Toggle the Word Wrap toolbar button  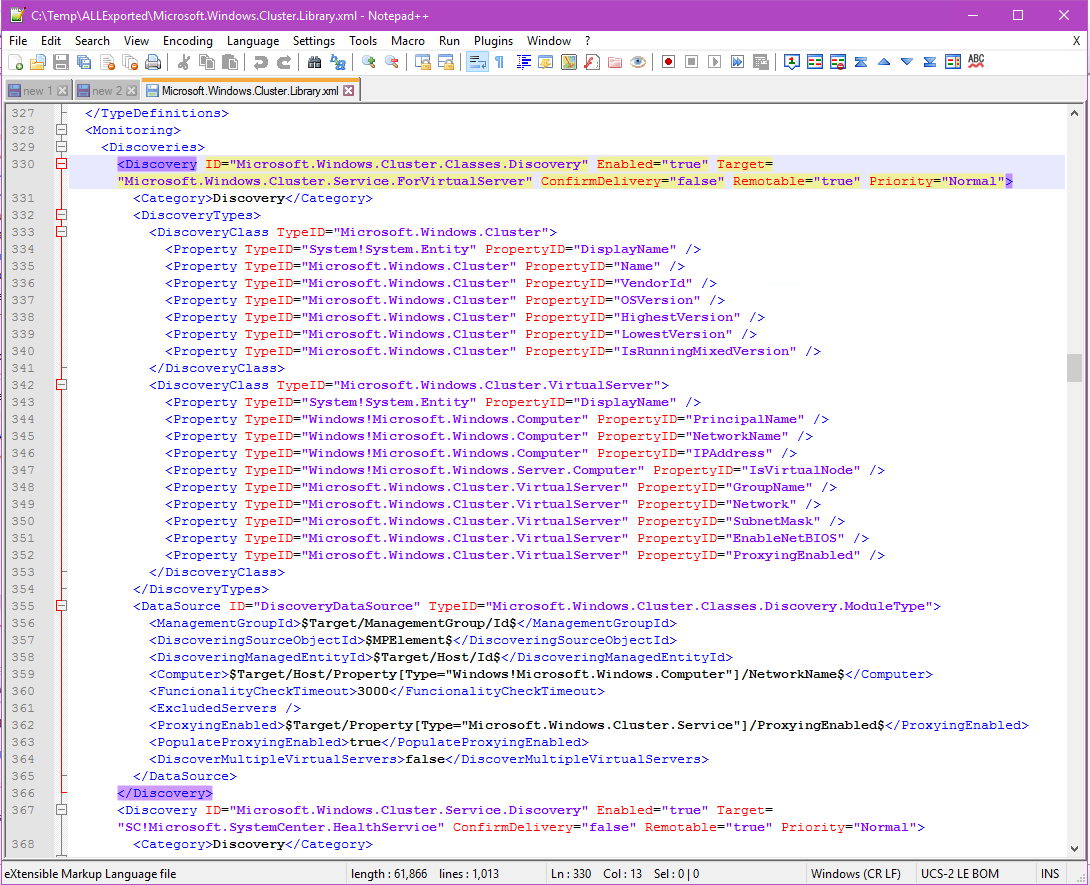coord(477,62)
